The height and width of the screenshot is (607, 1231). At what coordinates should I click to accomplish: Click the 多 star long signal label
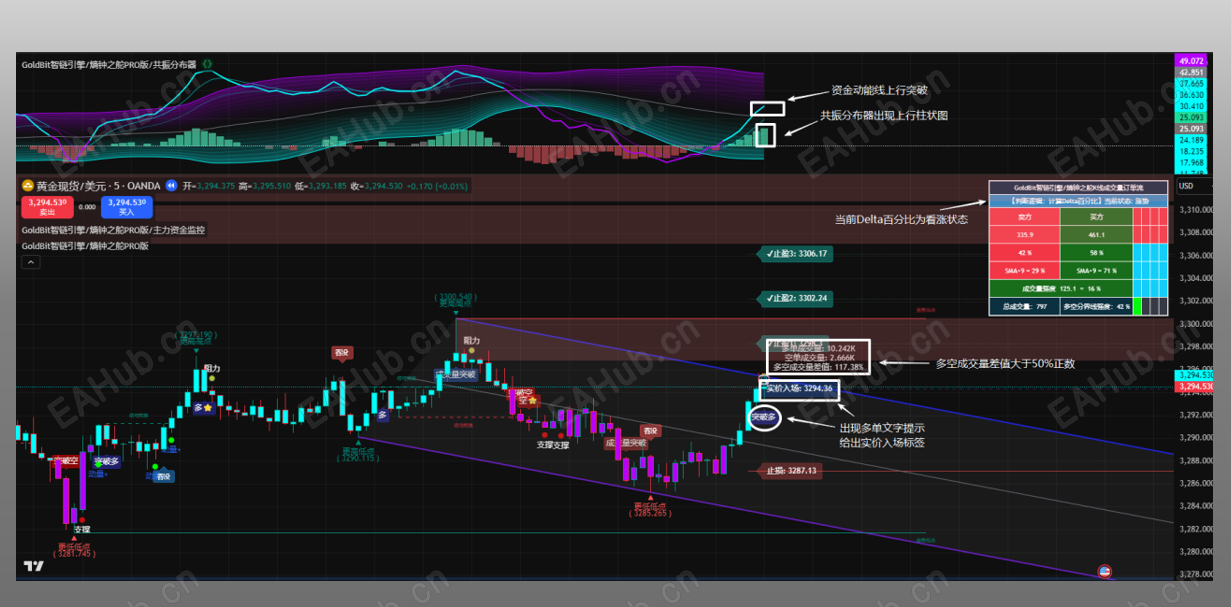click(203, 408)
